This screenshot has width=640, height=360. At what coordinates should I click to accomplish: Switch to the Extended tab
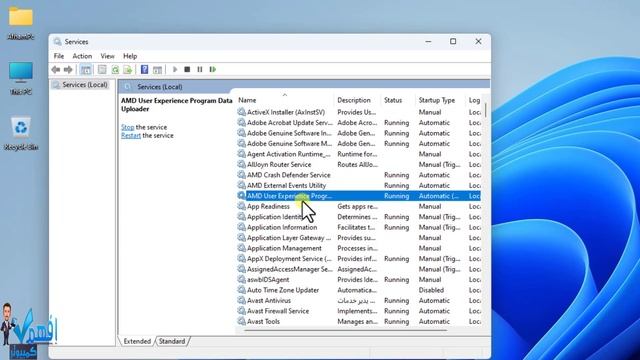coord(137,341)
